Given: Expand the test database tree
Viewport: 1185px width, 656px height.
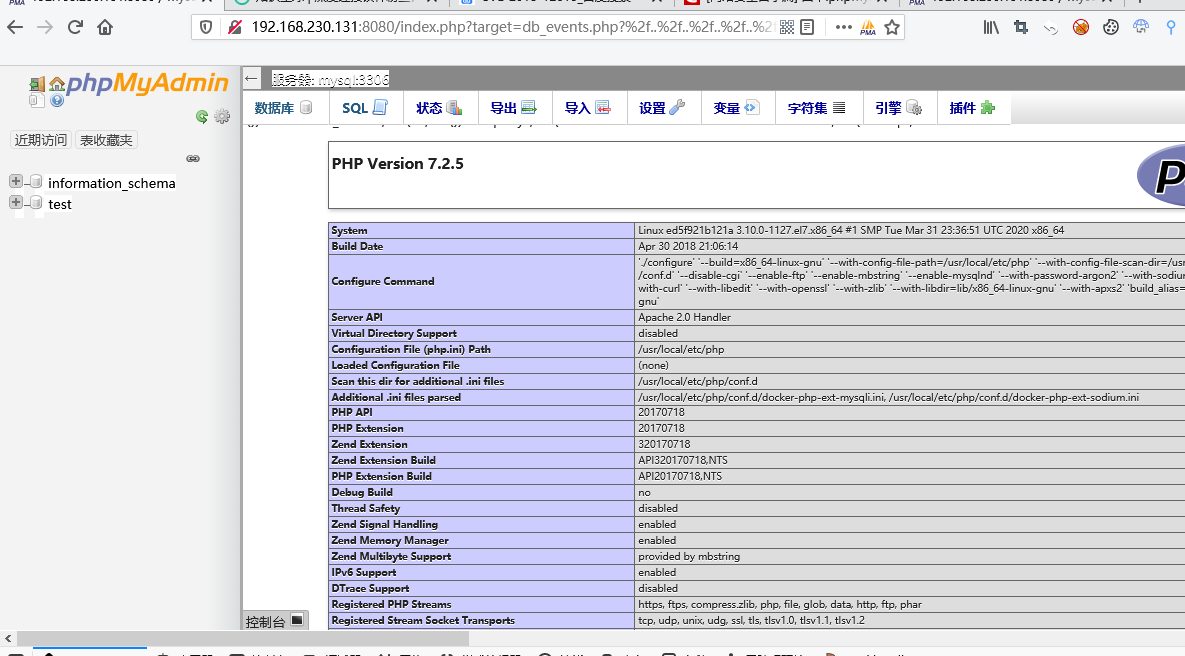Looking at the screenshot, I should [15, 203].
